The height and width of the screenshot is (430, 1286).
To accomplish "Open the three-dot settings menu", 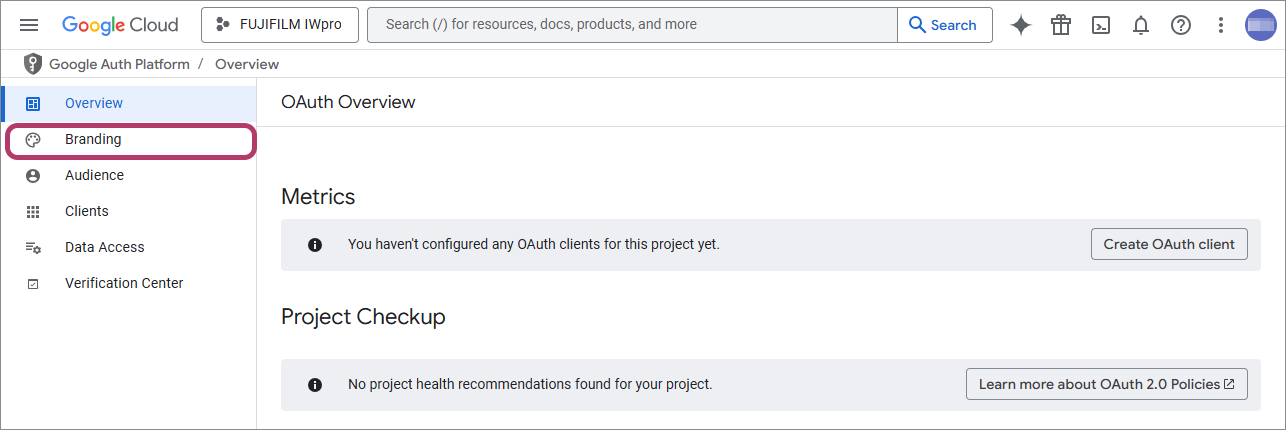I will [1221, 25].
